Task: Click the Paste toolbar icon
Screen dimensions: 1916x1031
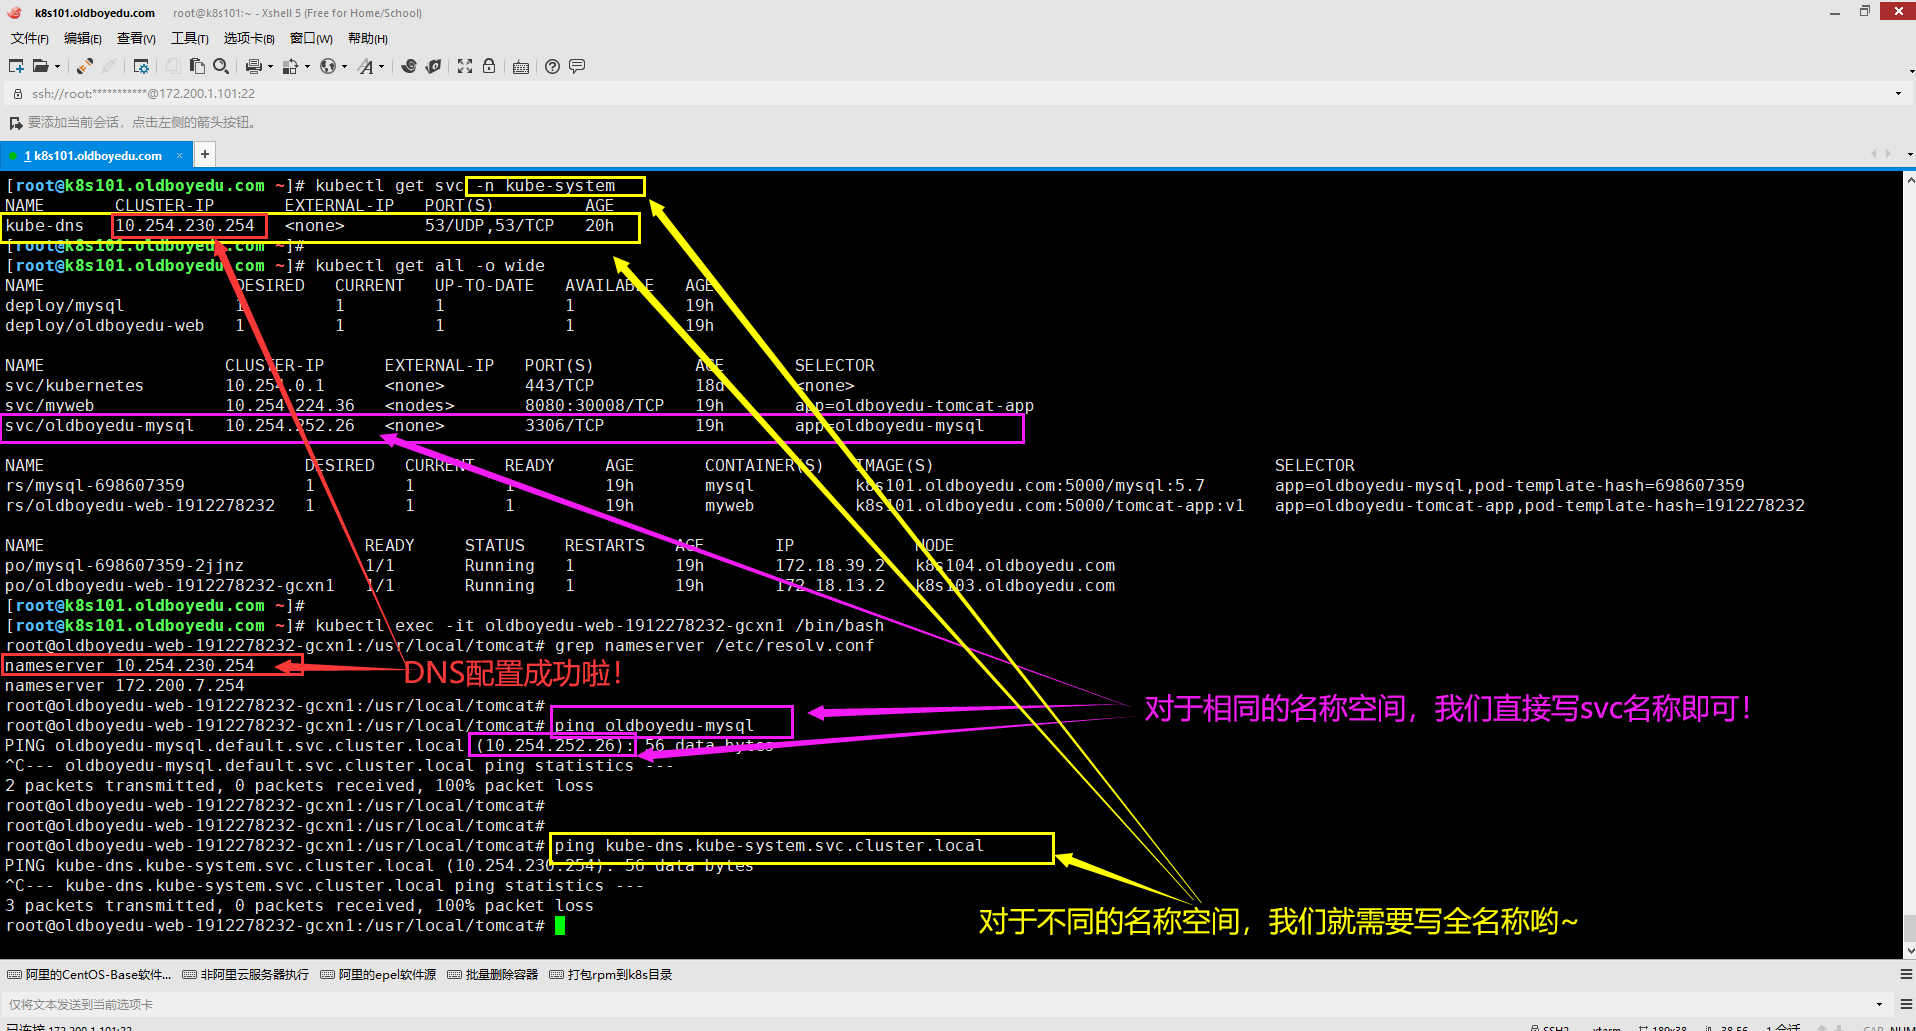Action: (196, 66)
